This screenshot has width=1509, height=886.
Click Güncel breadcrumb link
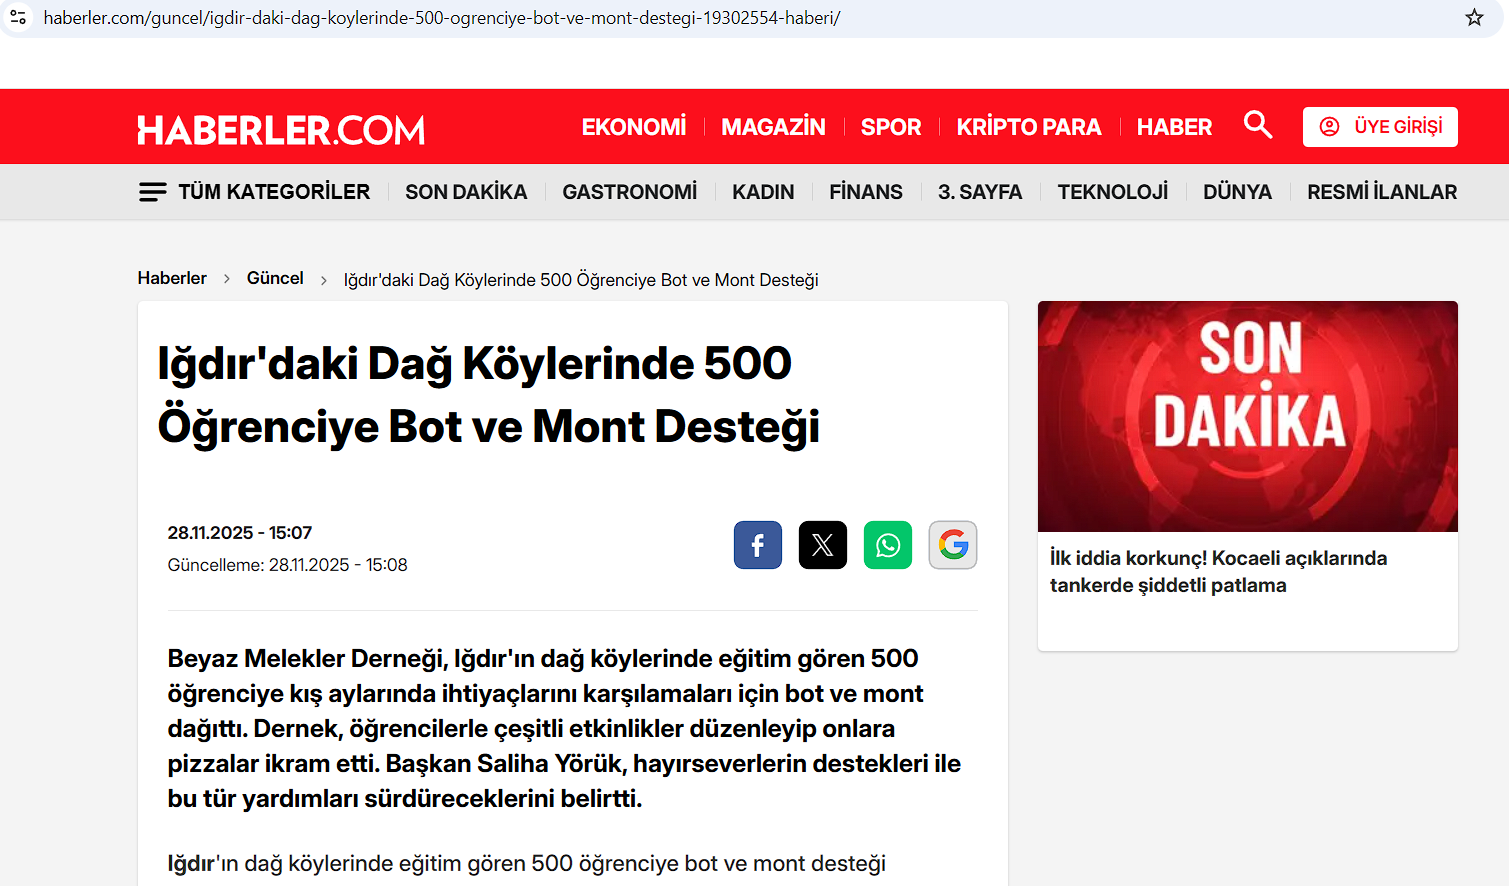[275, 278]
